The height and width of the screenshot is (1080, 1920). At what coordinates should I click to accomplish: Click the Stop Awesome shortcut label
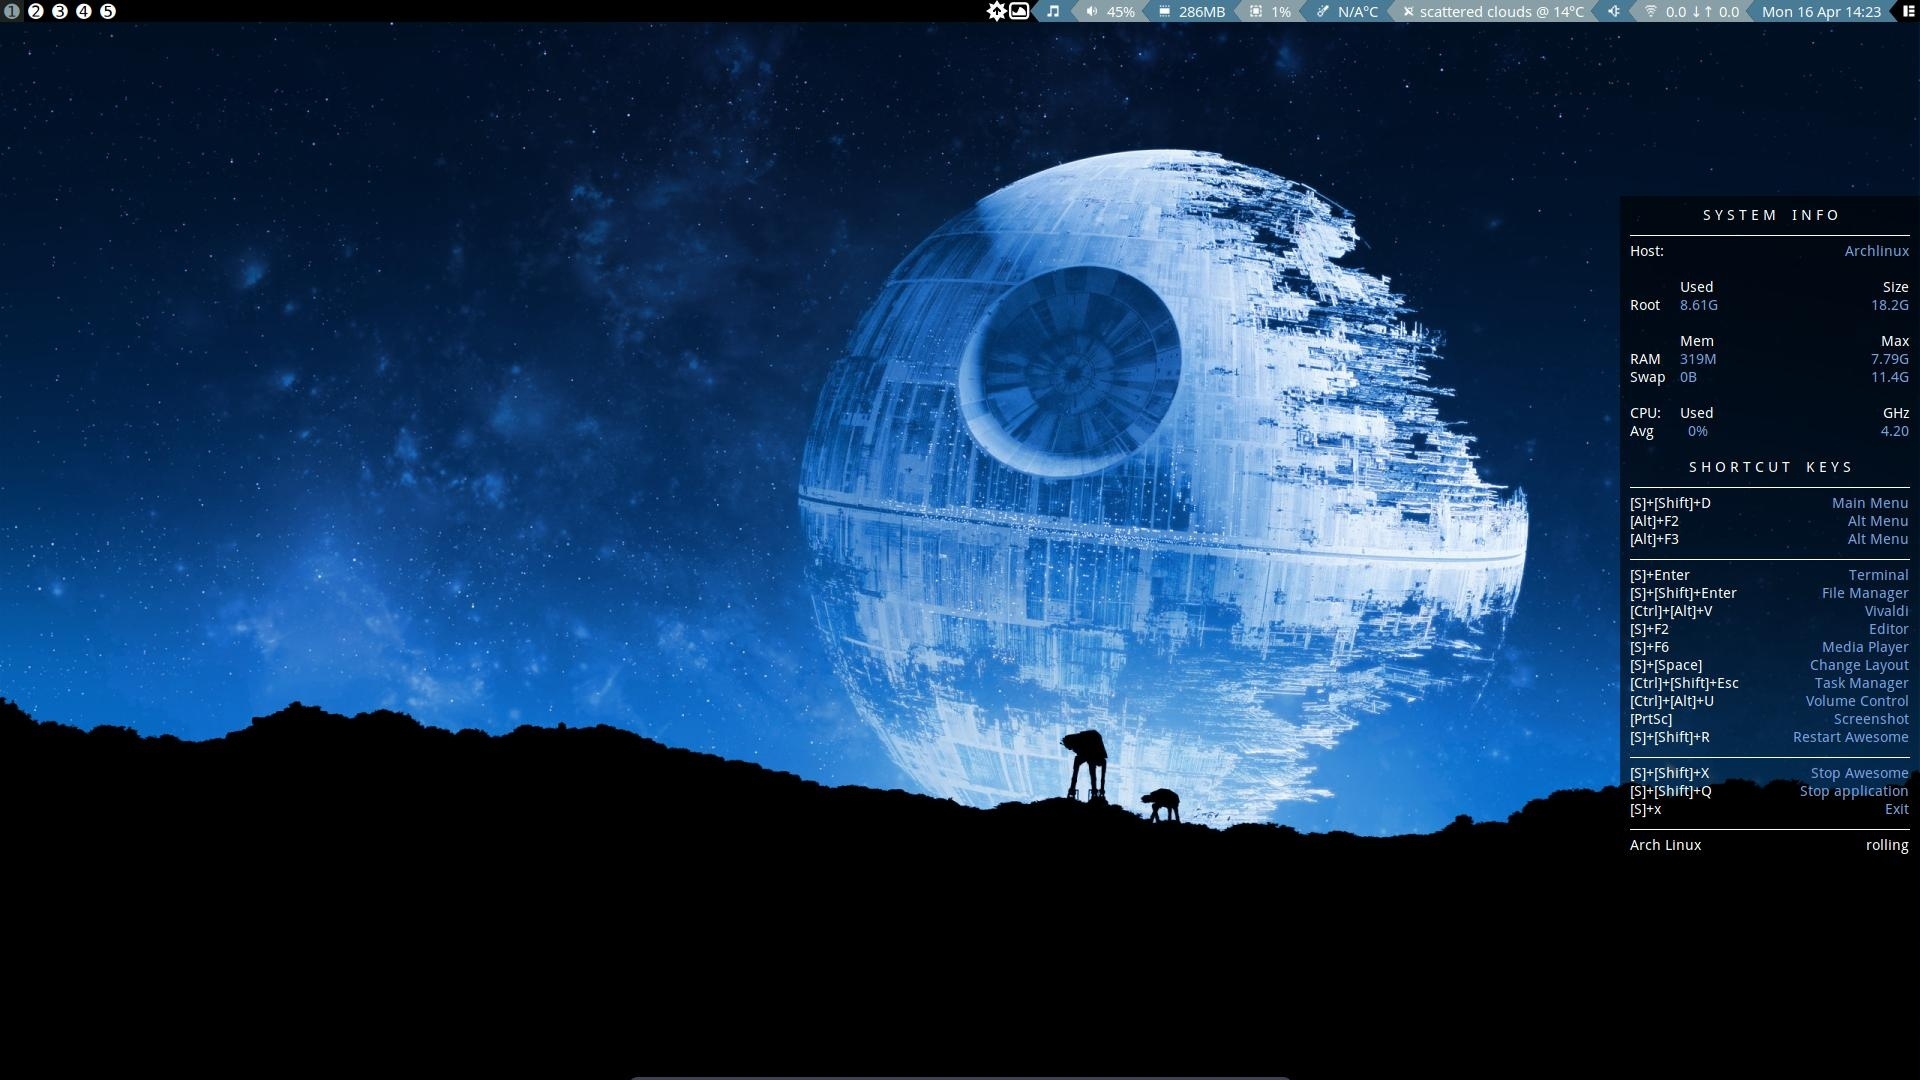coord(1859,773)
